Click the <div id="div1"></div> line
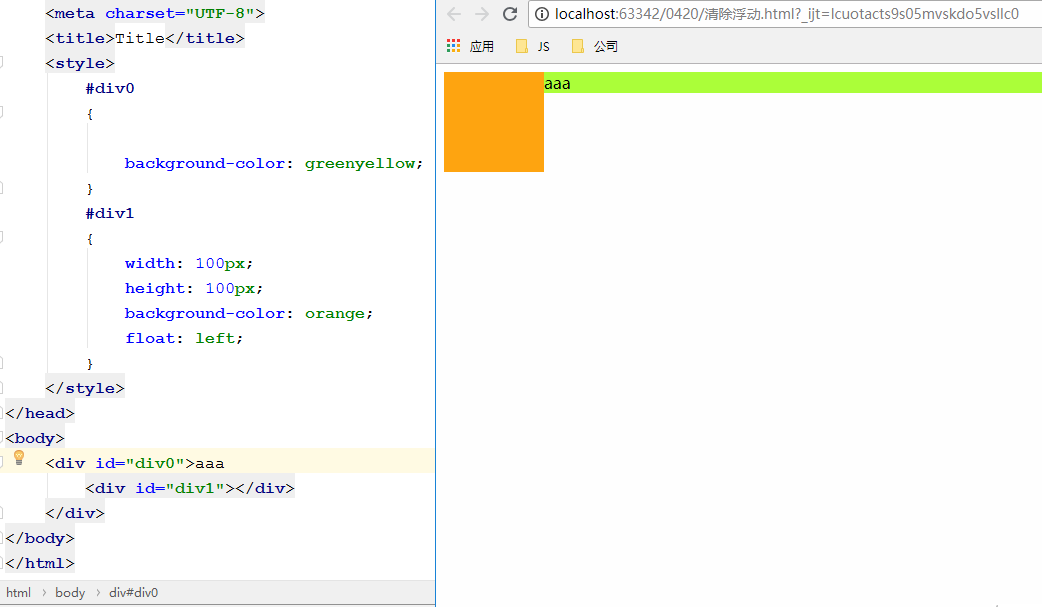The width and height of the screenshot is (1042, 607). tap(189, 489)
